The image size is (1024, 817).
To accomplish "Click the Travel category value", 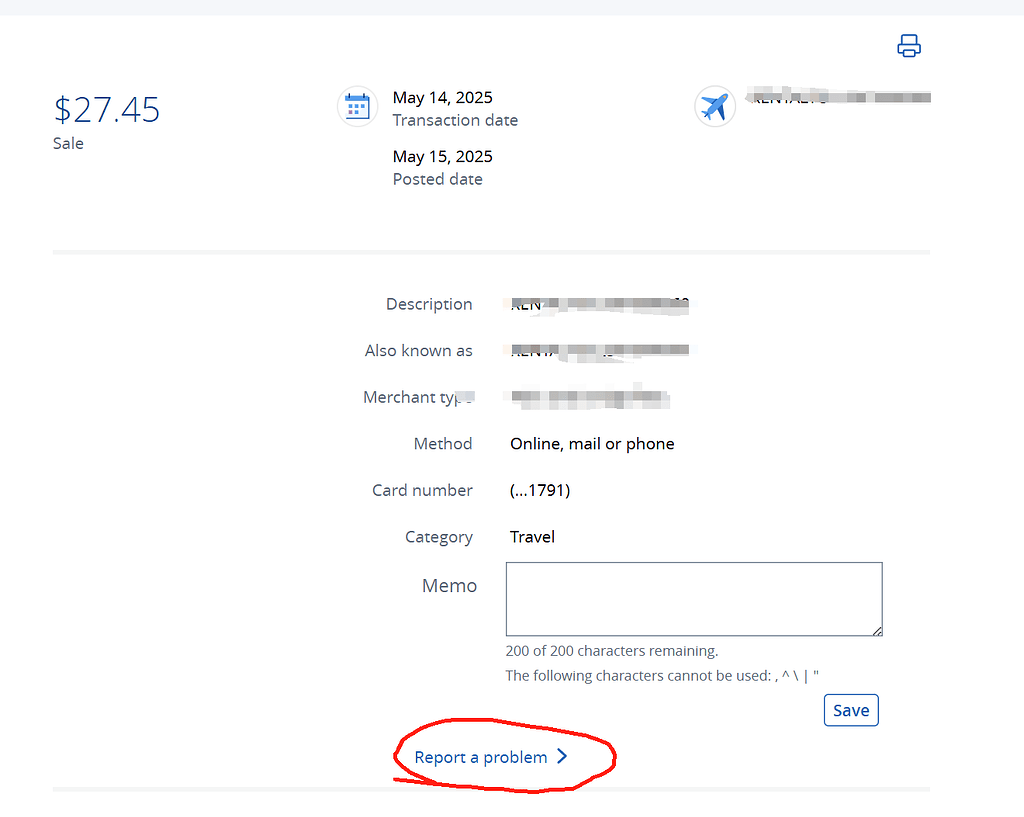I will (x=532, y=537).
